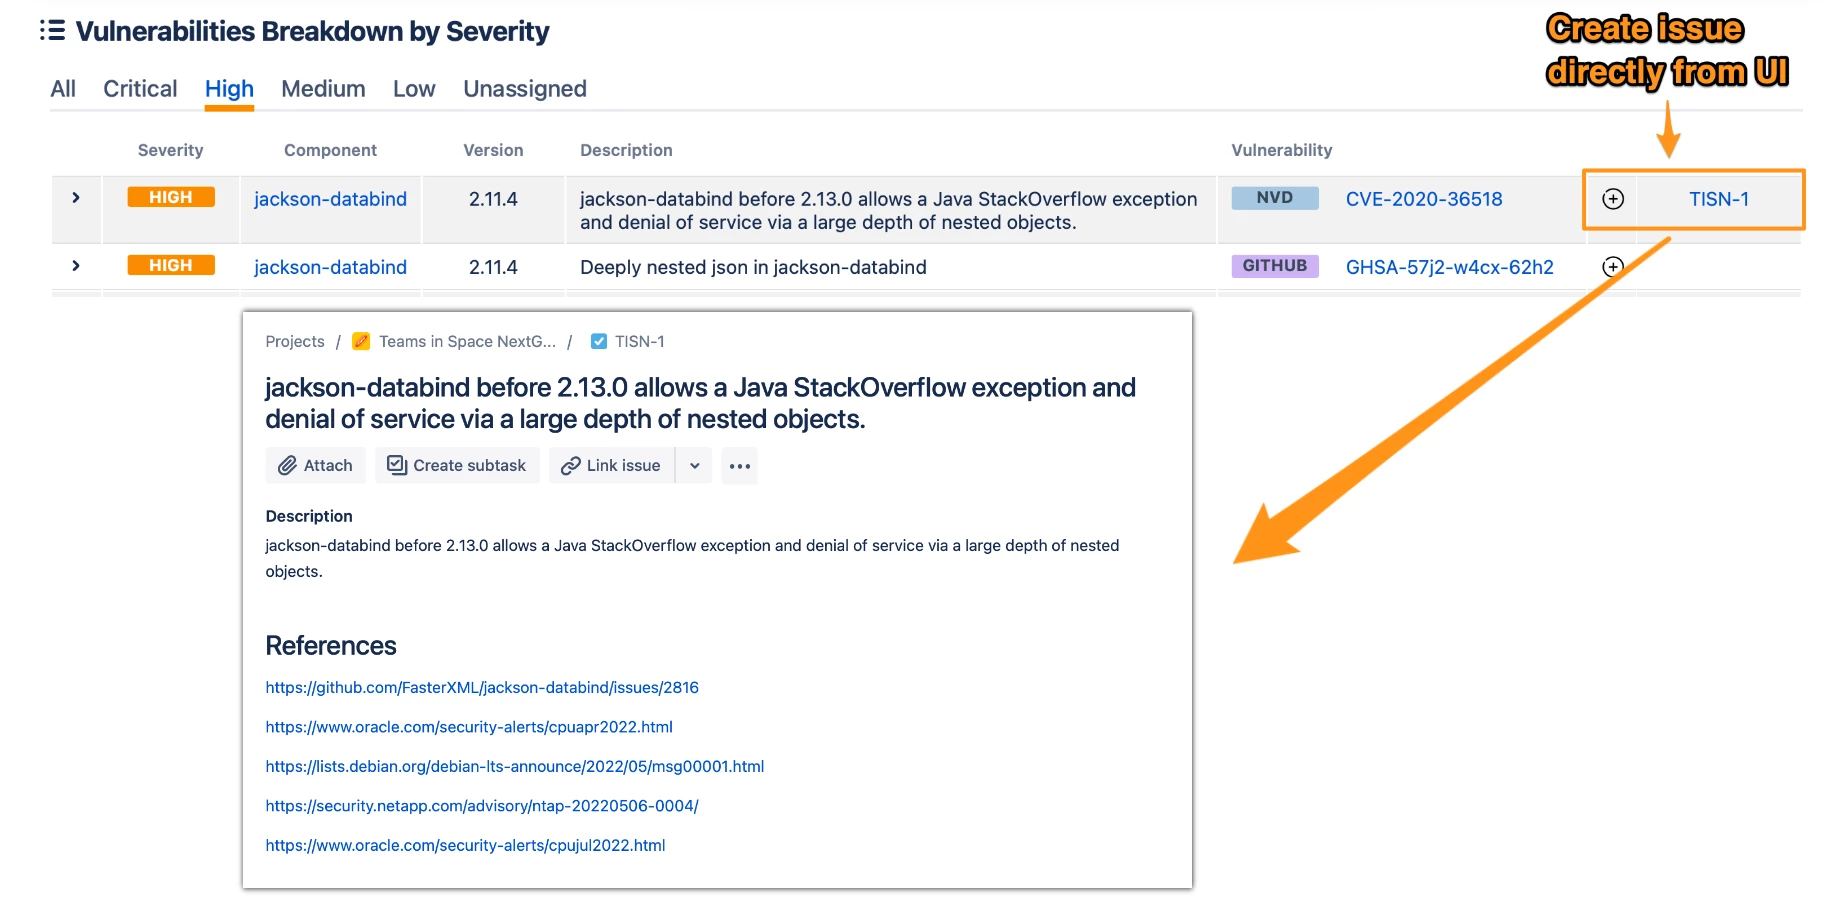
Task: Switch to the Critical severity tab
Action: tap(140, 89)
